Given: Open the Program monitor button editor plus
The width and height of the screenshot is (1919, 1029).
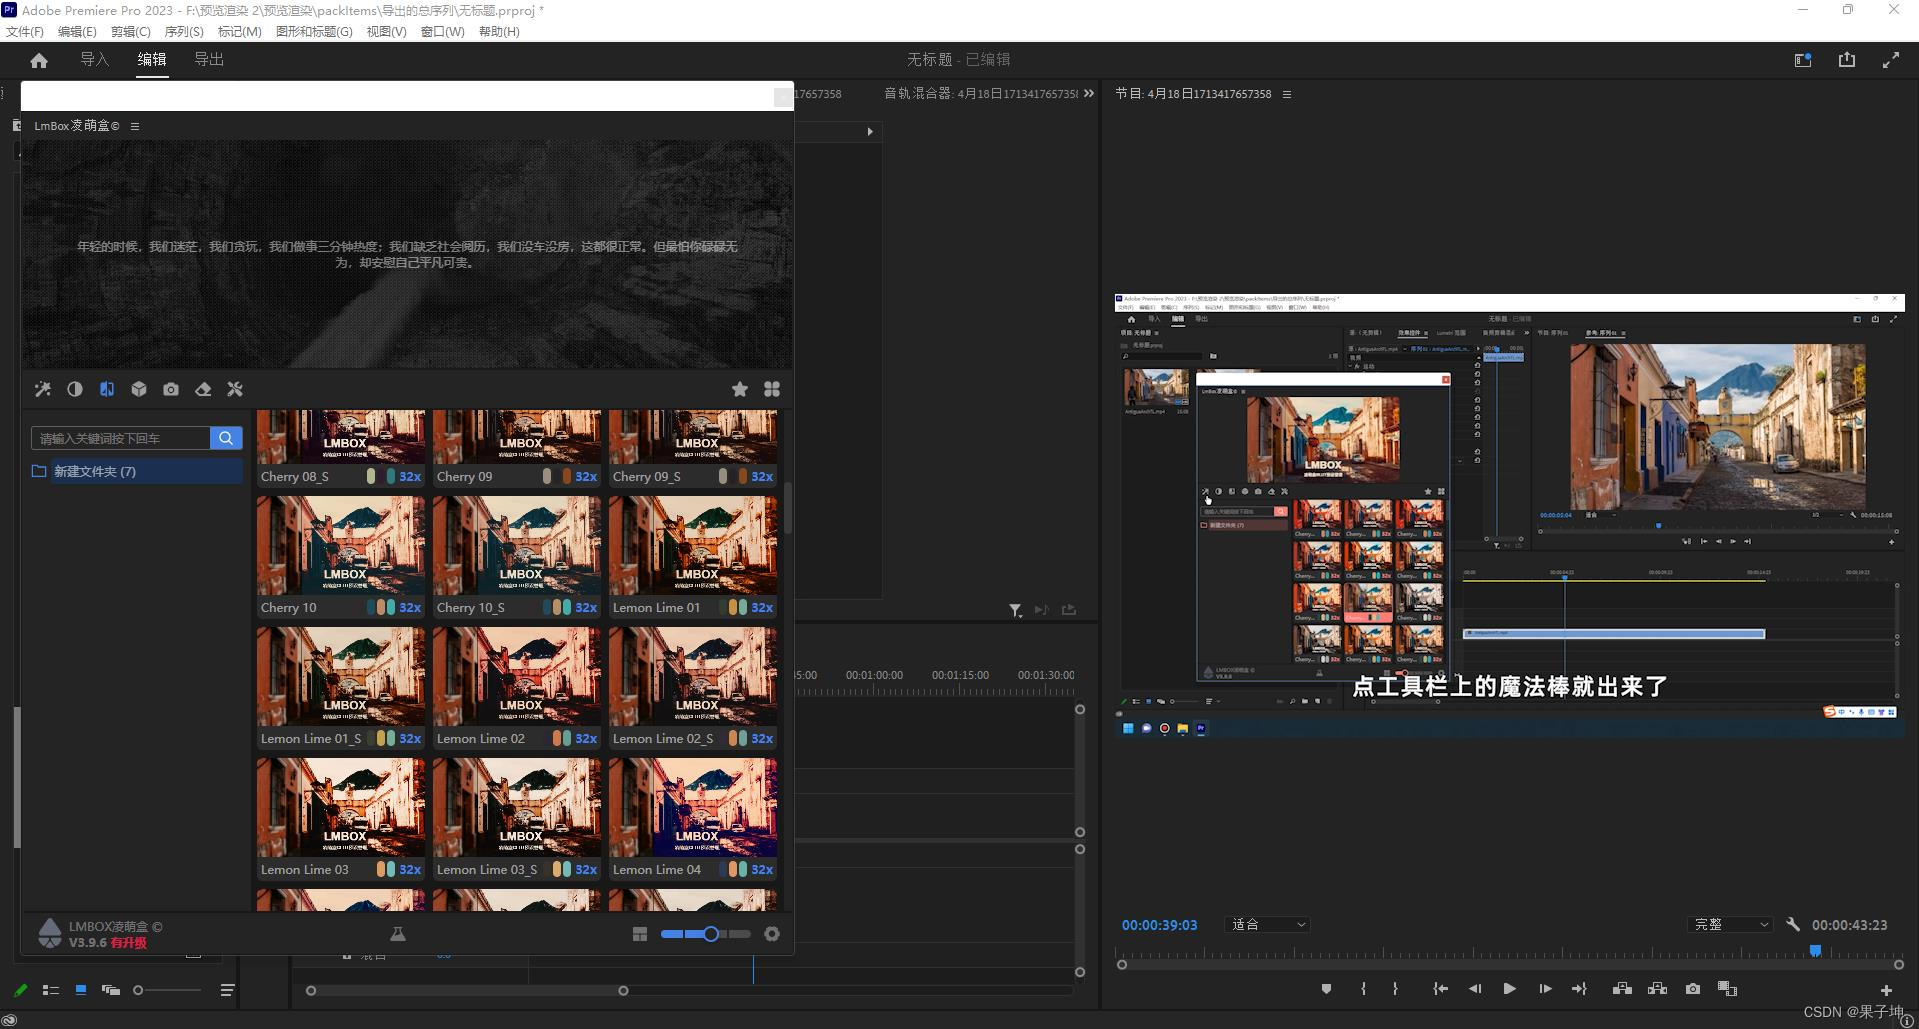Looking at the screenshot, I should (1886, 991).
